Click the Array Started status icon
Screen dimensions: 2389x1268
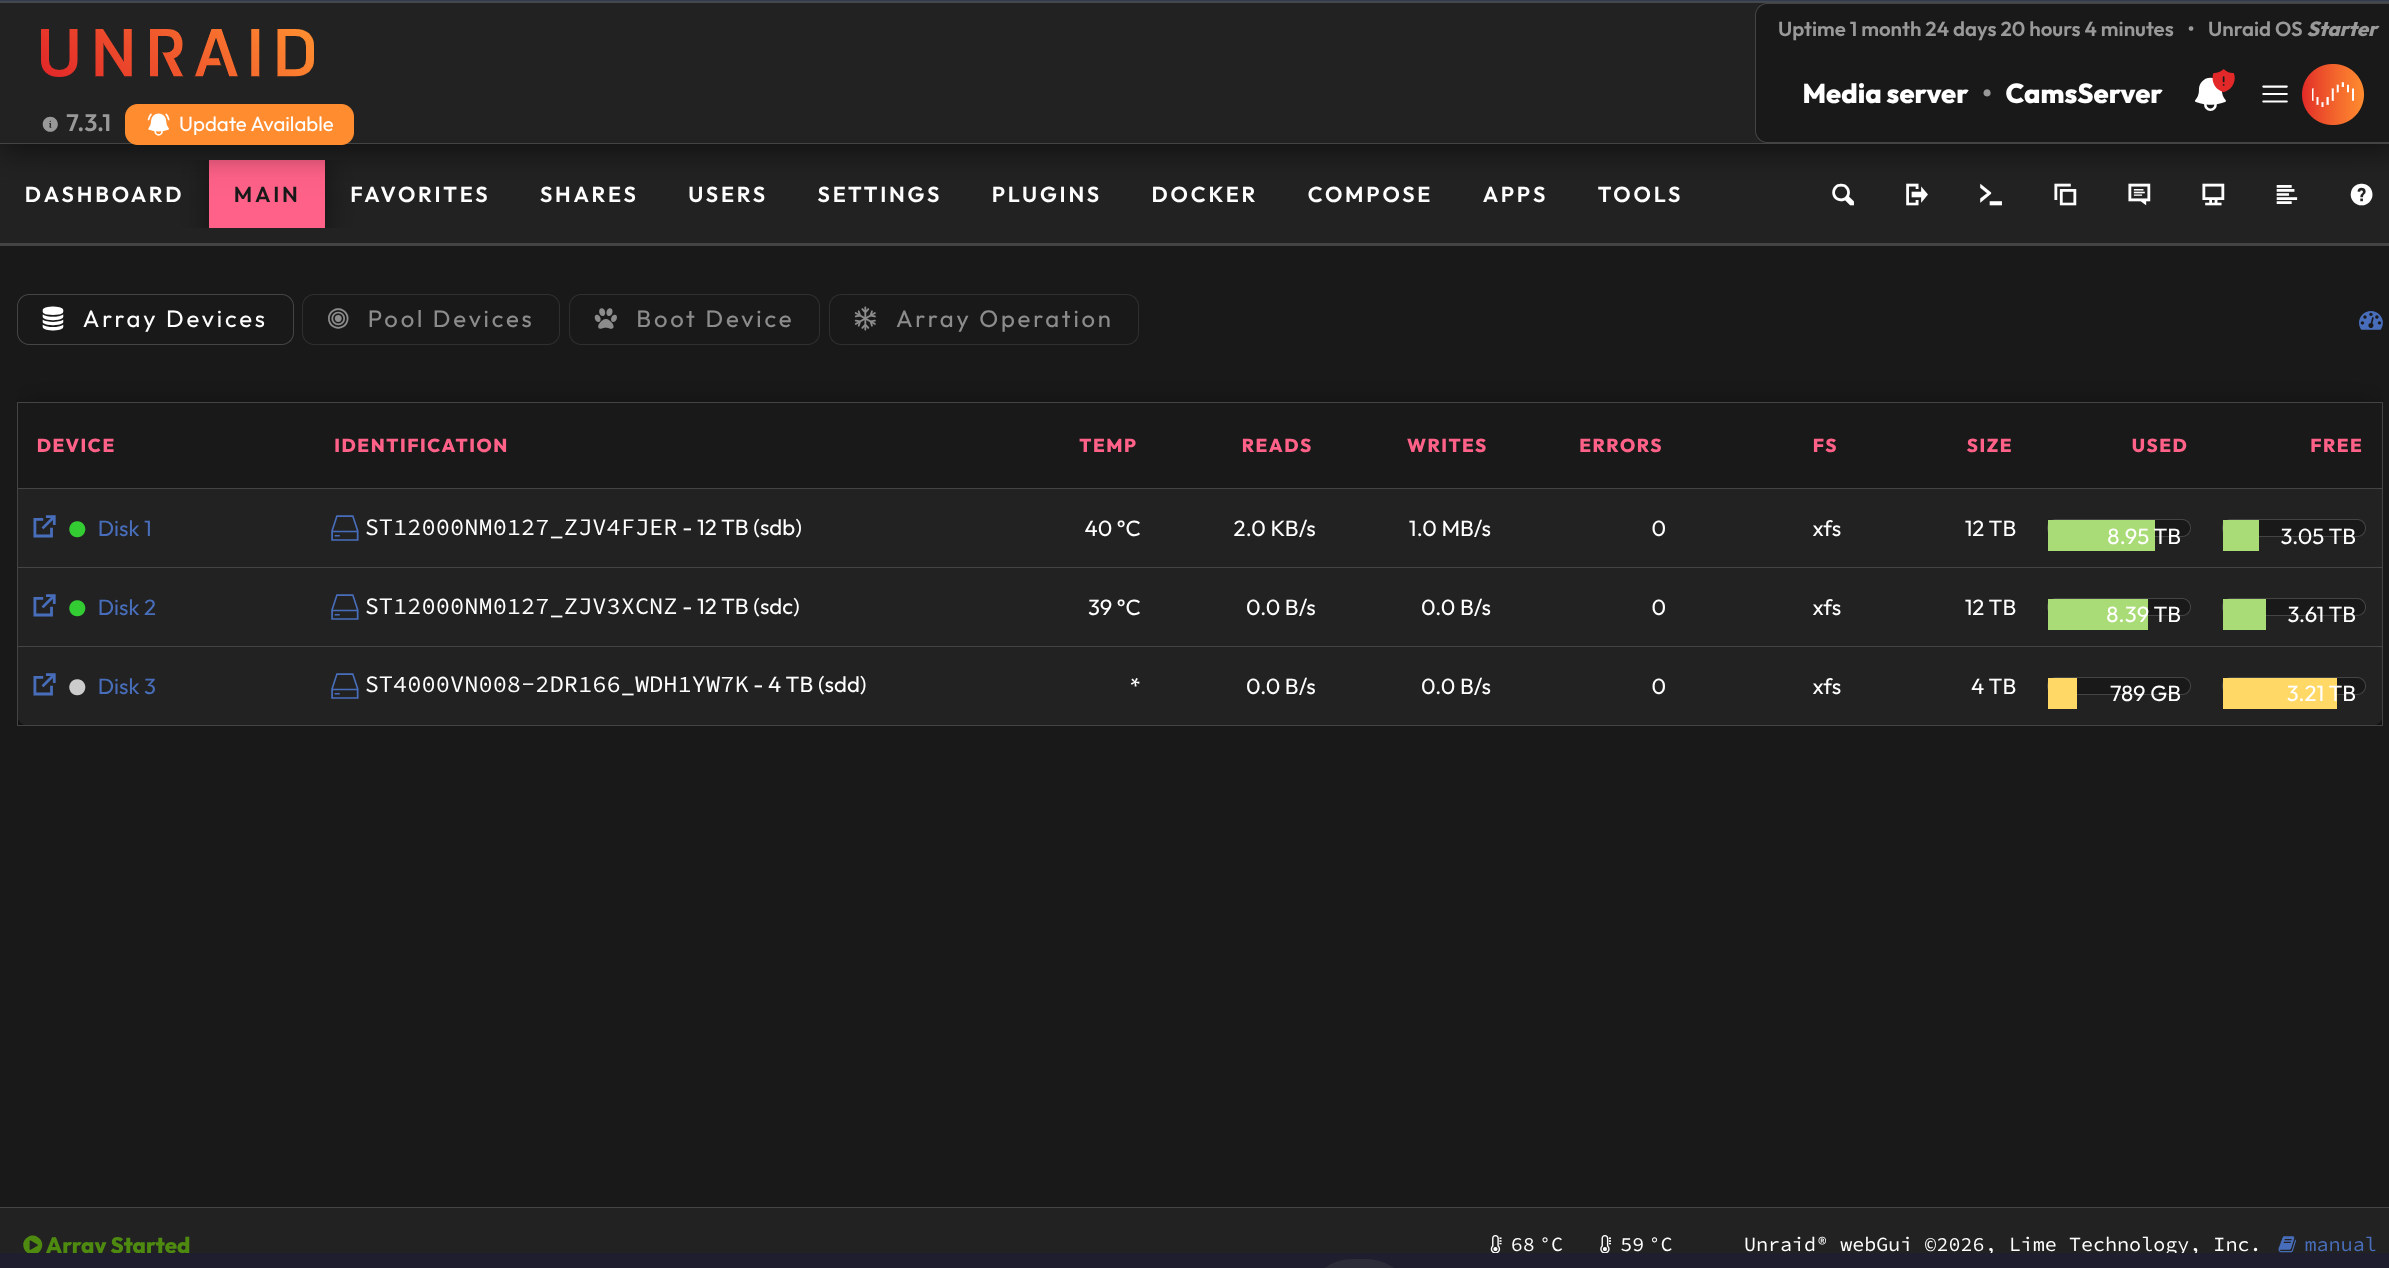(x=33, y=1245)
